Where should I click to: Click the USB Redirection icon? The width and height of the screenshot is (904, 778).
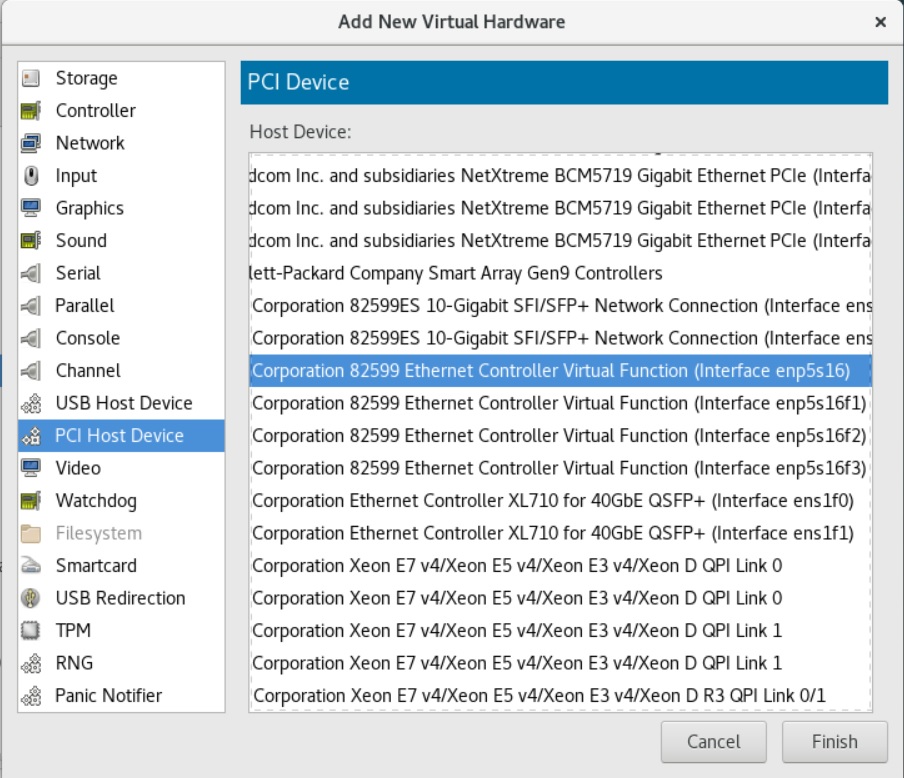pyautogui.click(x=31, y=598)
